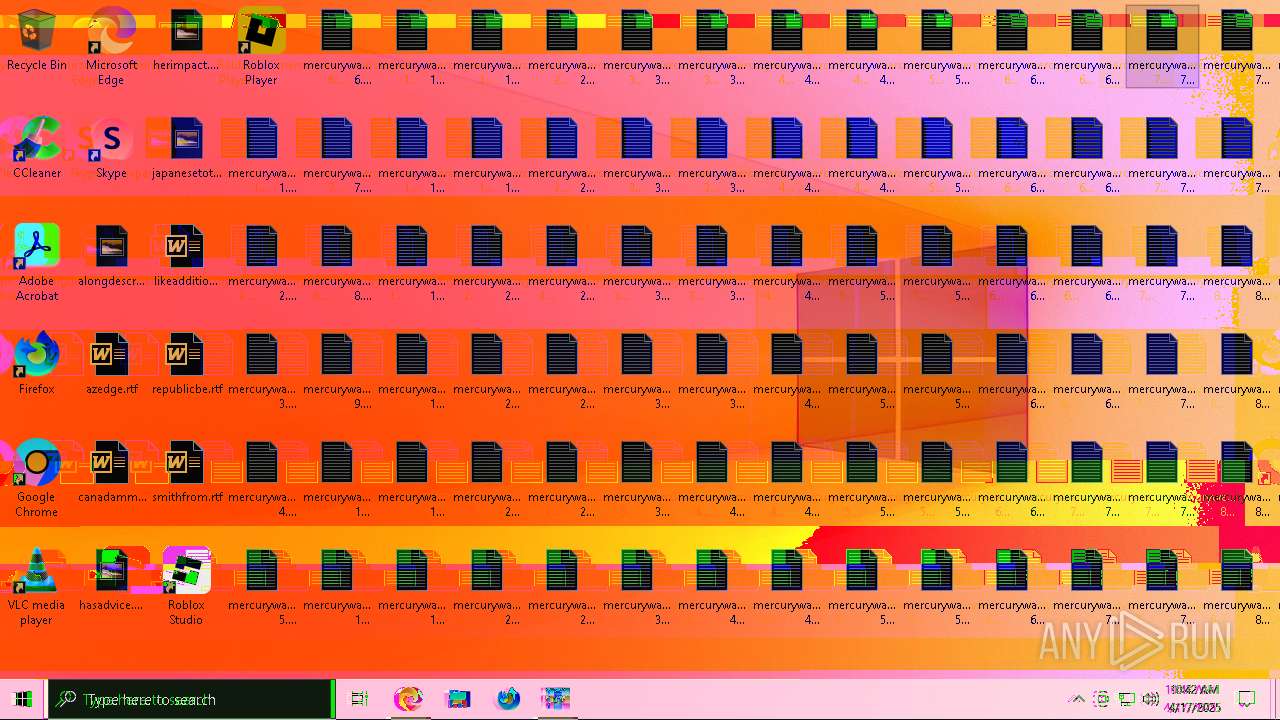Screen dimensions: 1280x720
Task: Click the taskbar search box
Action: coord(190,699)
